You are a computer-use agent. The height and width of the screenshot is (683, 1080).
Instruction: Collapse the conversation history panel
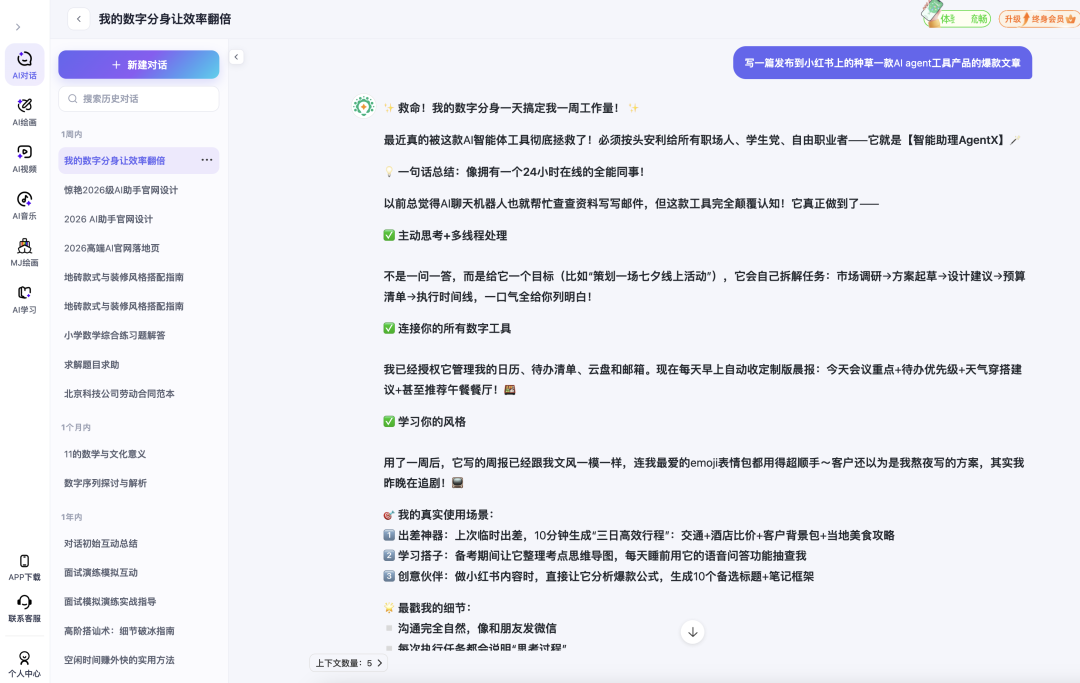point(236,57)
